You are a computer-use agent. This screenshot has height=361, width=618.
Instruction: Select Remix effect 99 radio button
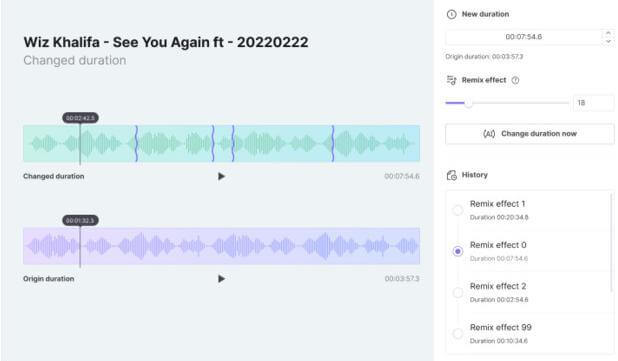point(458,333)
